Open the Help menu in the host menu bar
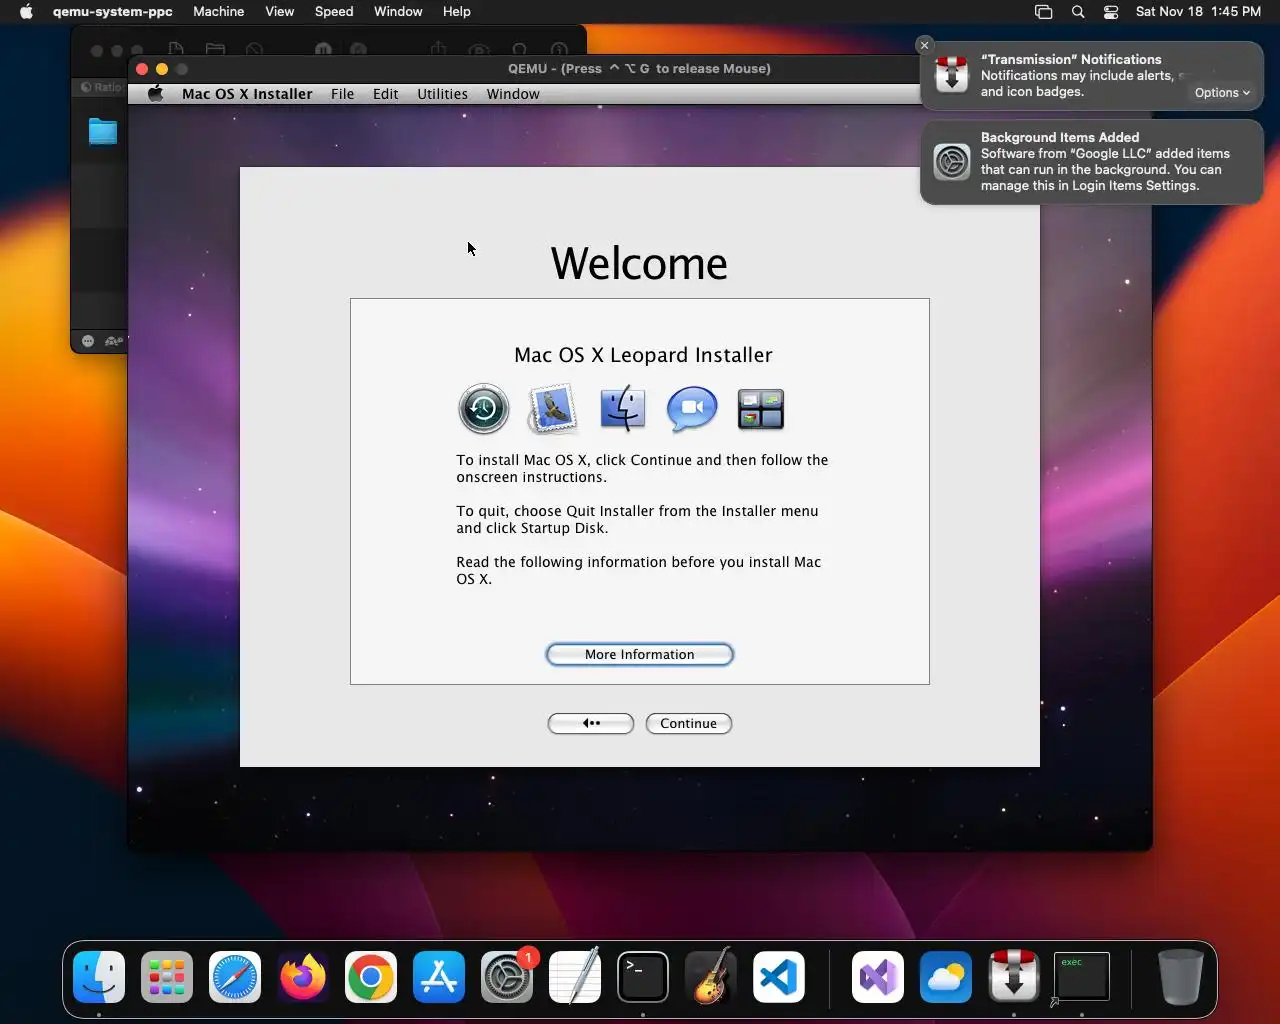The image size is (1280, 1024). (x=457, y=12)
